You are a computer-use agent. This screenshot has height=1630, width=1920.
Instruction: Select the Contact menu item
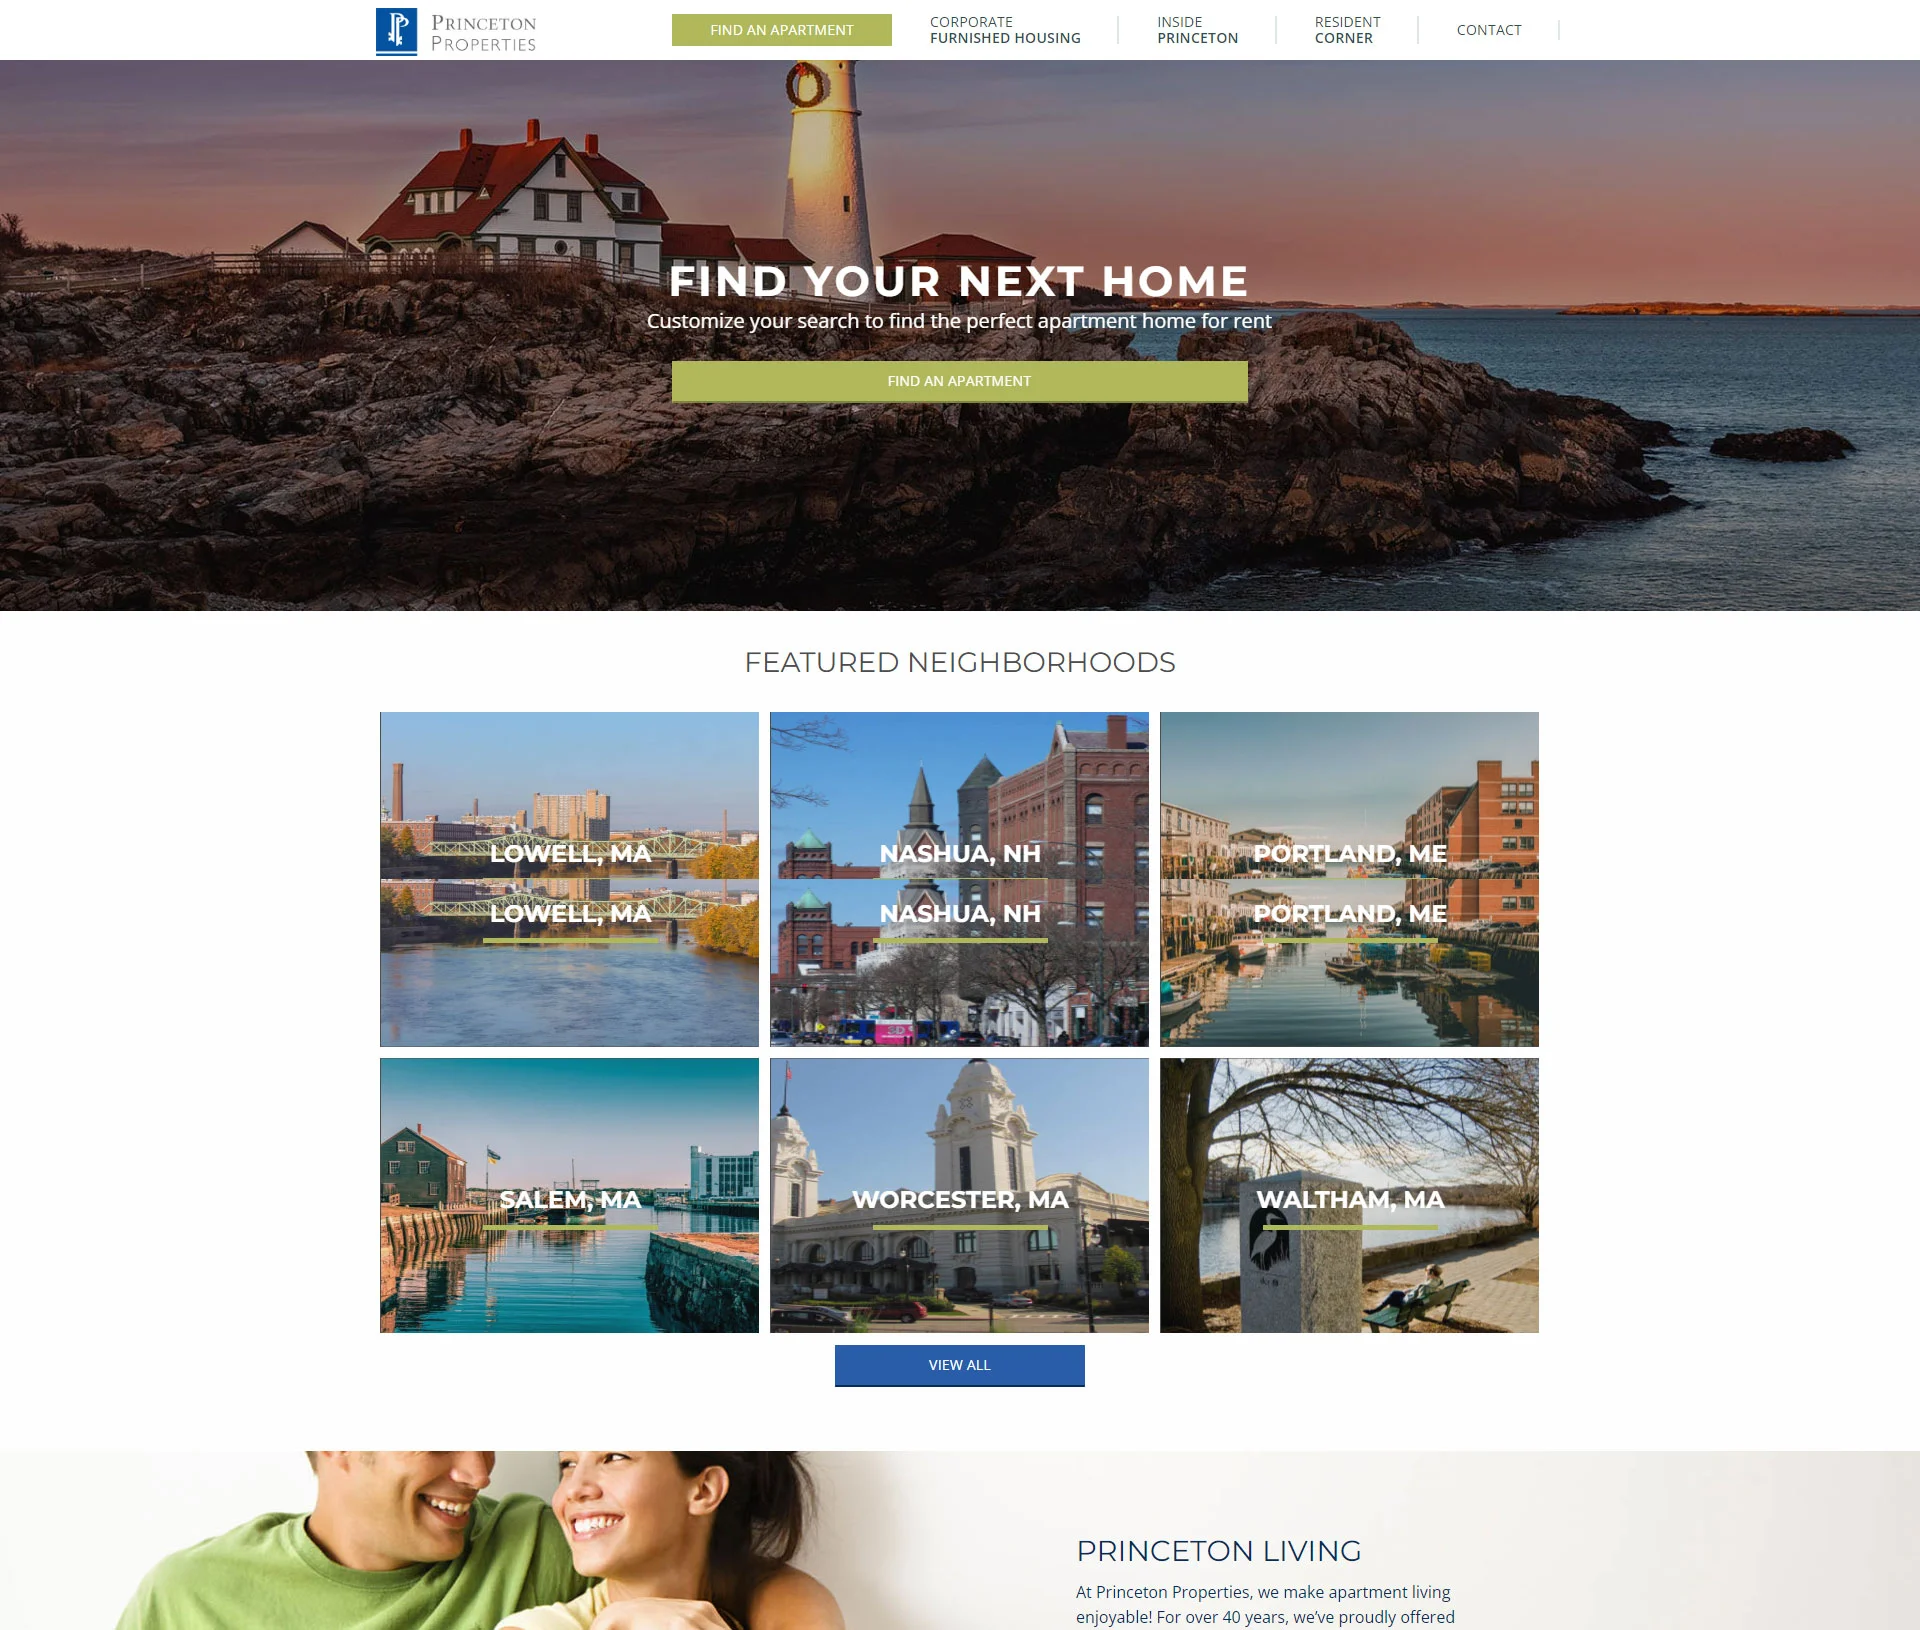(1488, 29)
